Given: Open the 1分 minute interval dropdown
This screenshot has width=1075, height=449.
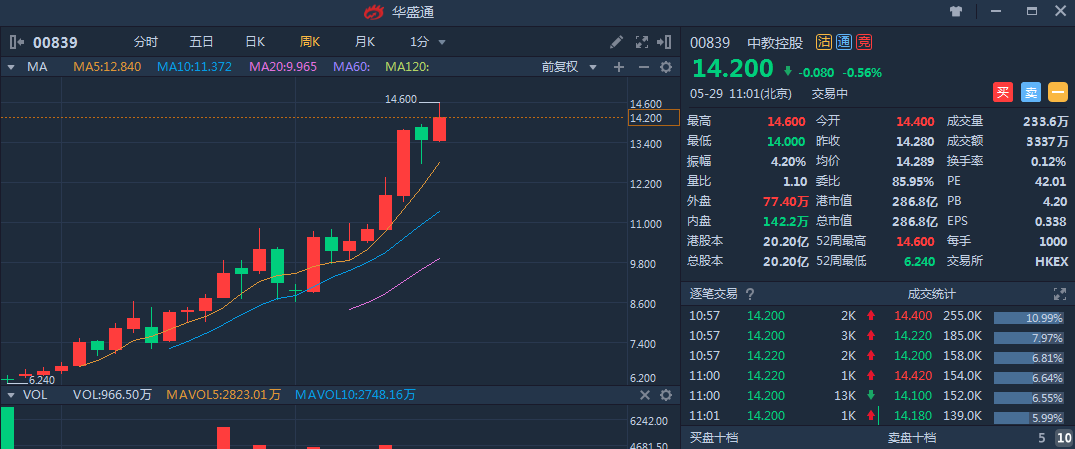Looking at the screenshot, I should pyautogui.click(x=428, y=42).
